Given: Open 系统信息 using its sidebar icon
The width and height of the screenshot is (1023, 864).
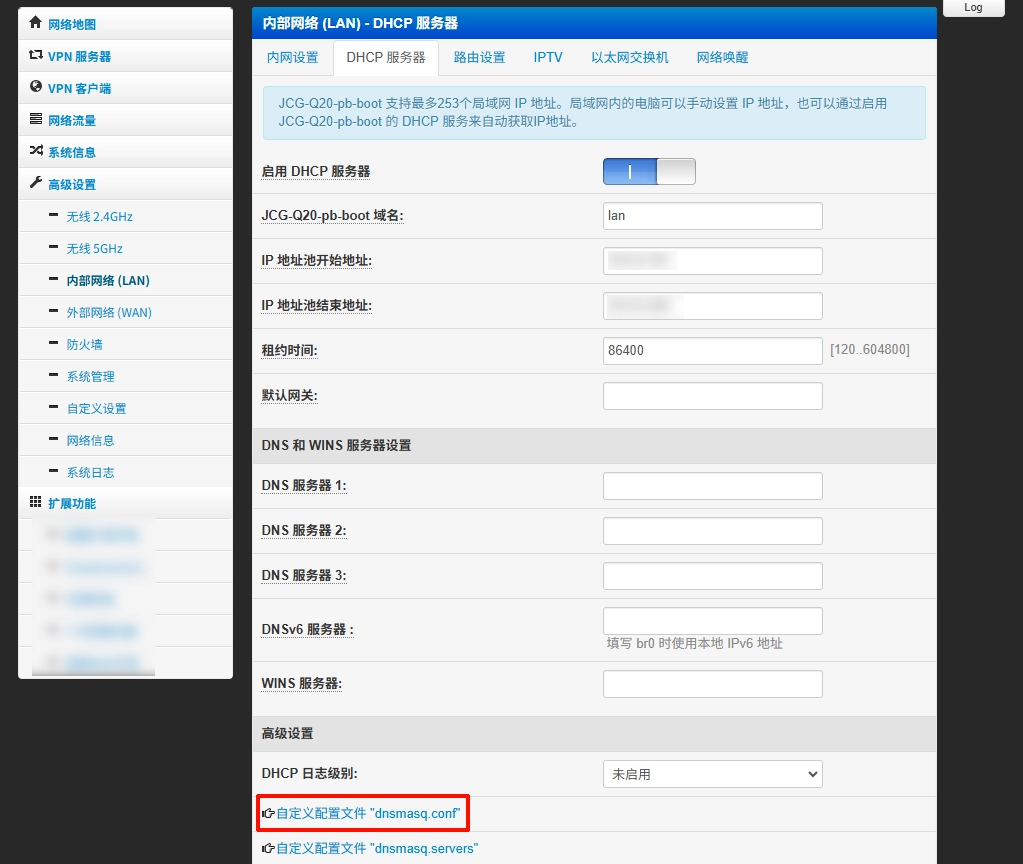Looking at the screenshot, I should pyautogui.click(x=36, y=152).
